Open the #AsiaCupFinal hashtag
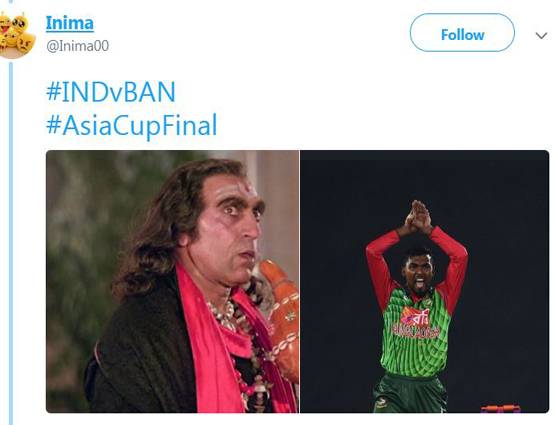This screenshot has width=555, height=425. tap(132, 126)
